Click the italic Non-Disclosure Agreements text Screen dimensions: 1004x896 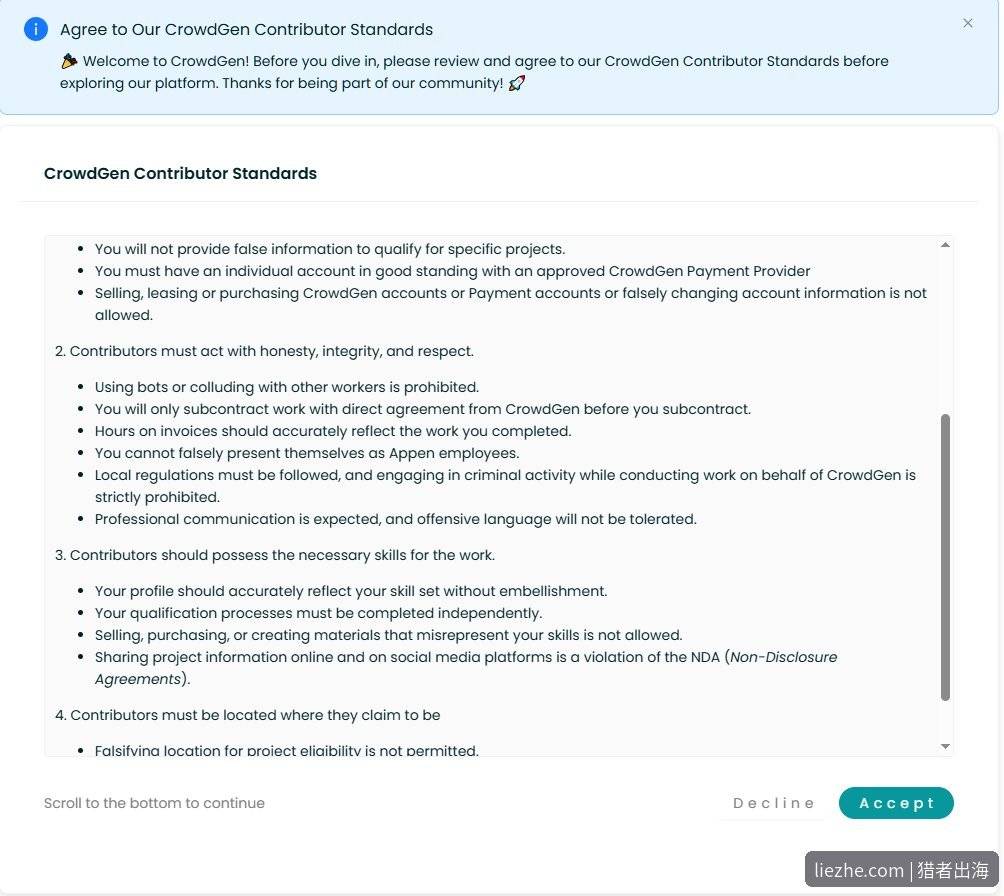click(466, 668)
